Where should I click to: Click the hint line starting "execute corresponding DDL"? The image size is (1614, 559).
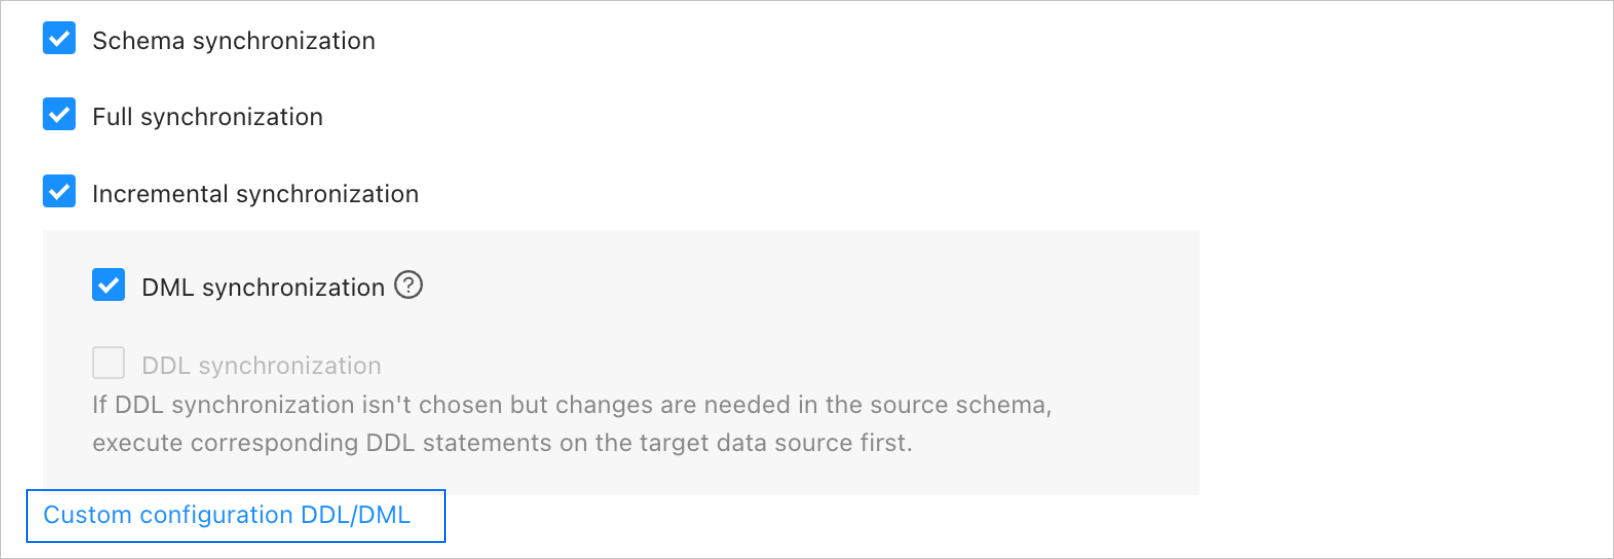click(502, 443)
